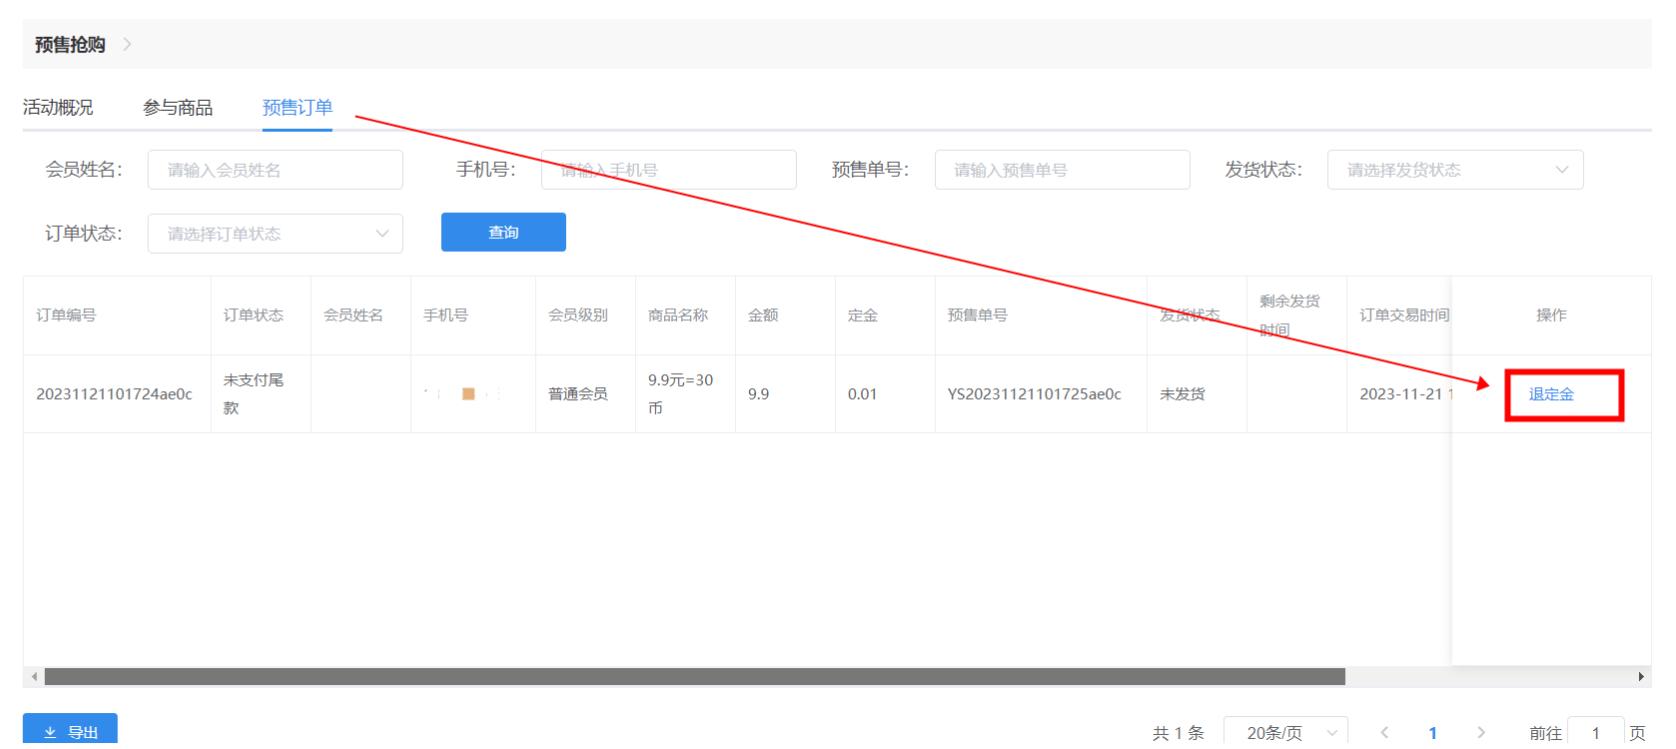
Task: Focus the 手机号 input field
Action: (669, 170)
